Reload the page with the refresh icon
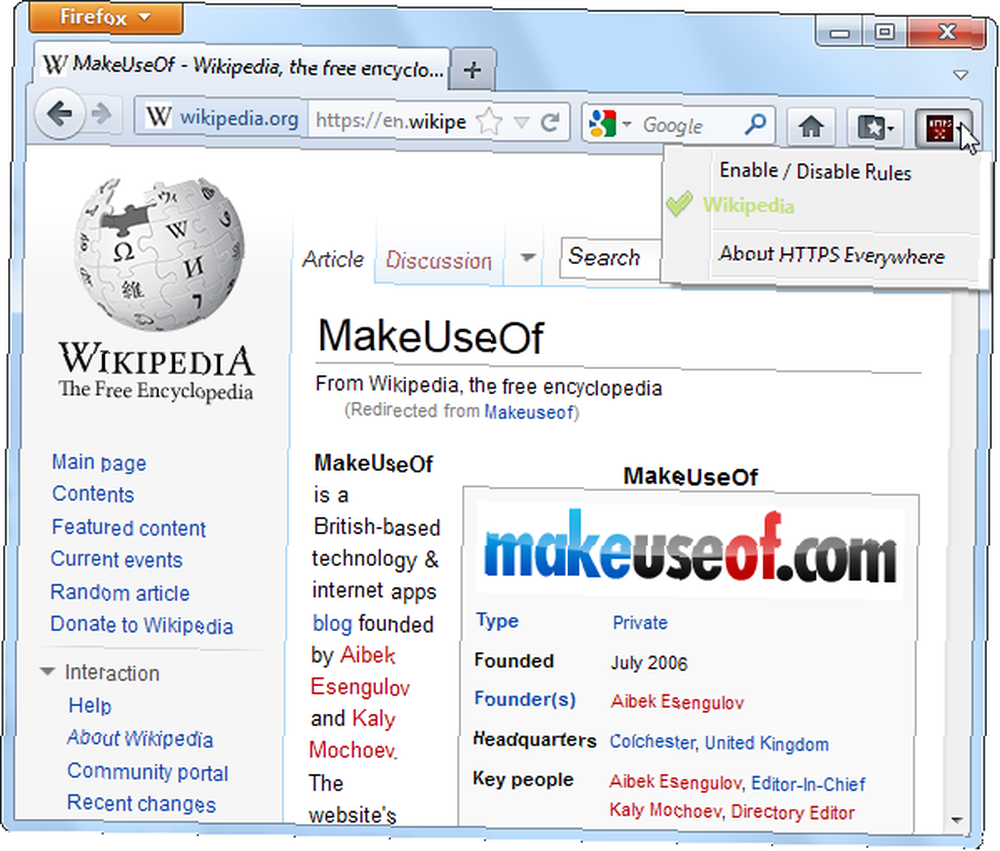This screenshot has height=851, width=1000. [x=550, y=121]
